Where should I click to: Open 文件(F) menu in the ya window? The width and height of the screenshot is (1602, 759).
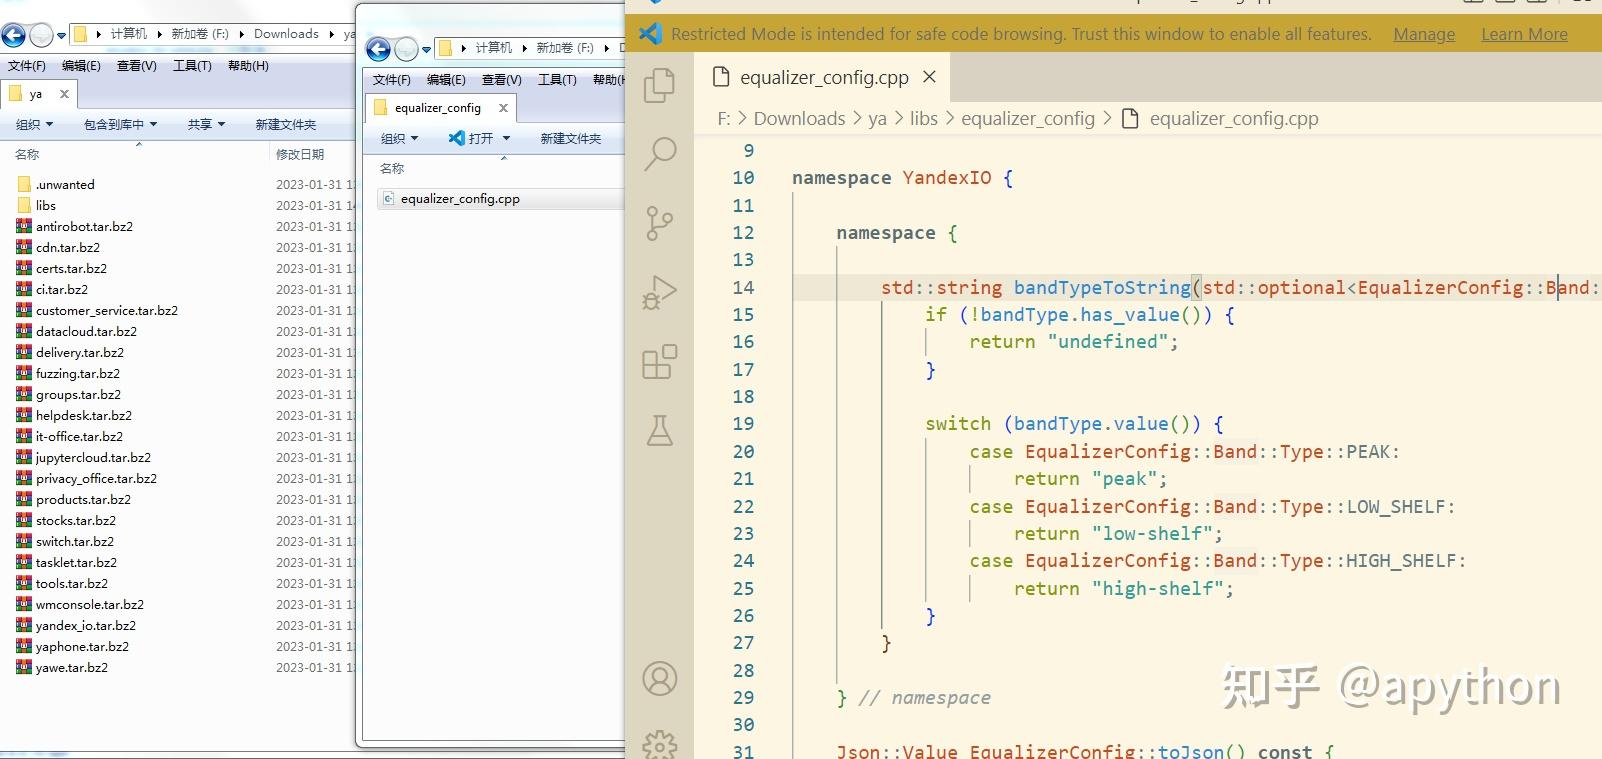click(27, 66)
